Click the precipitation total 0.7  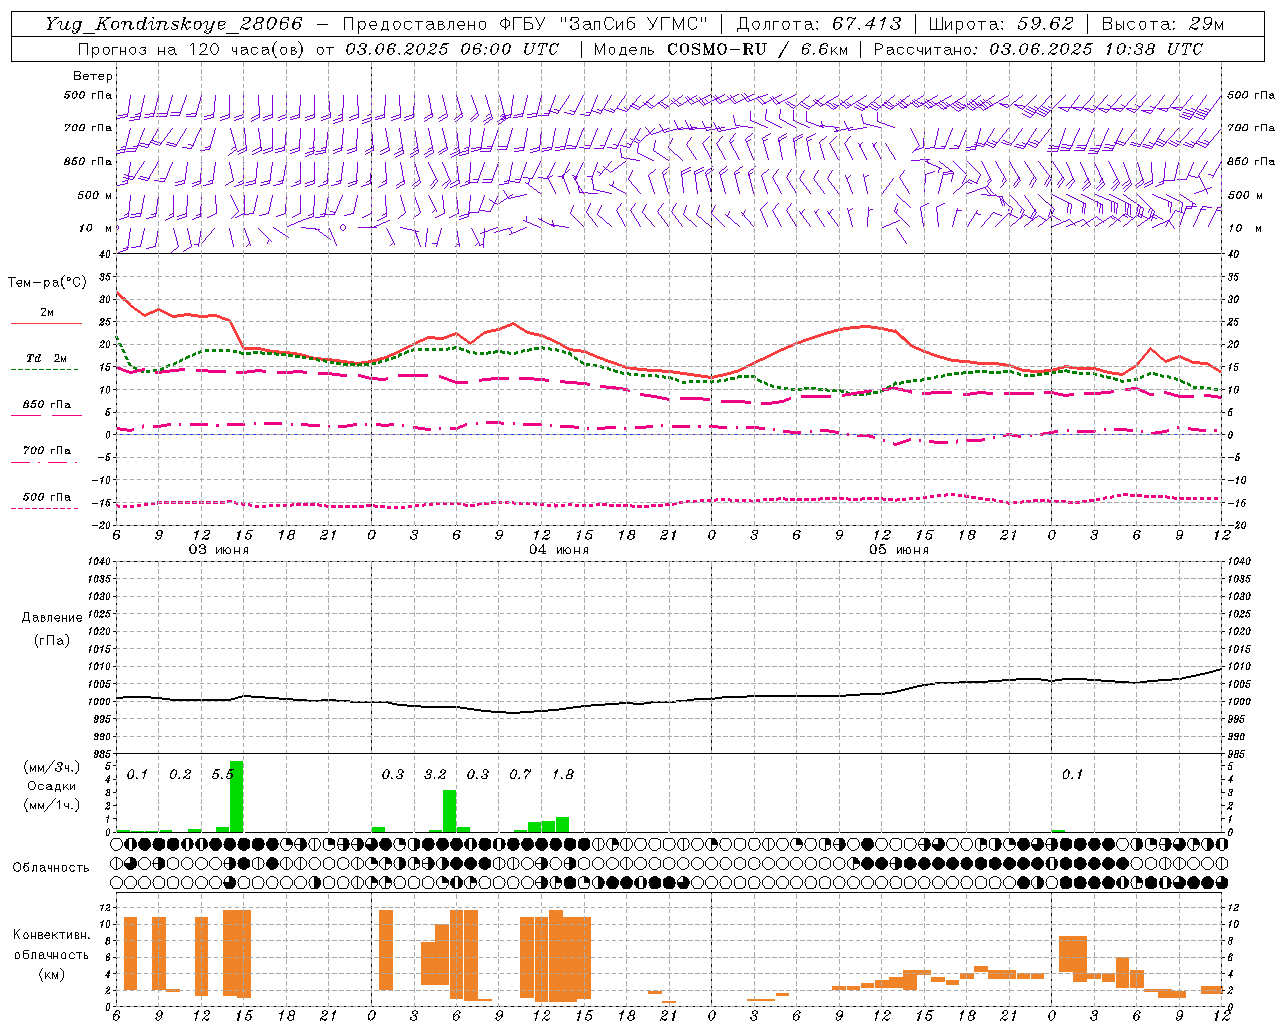click(x=520, y=774)
